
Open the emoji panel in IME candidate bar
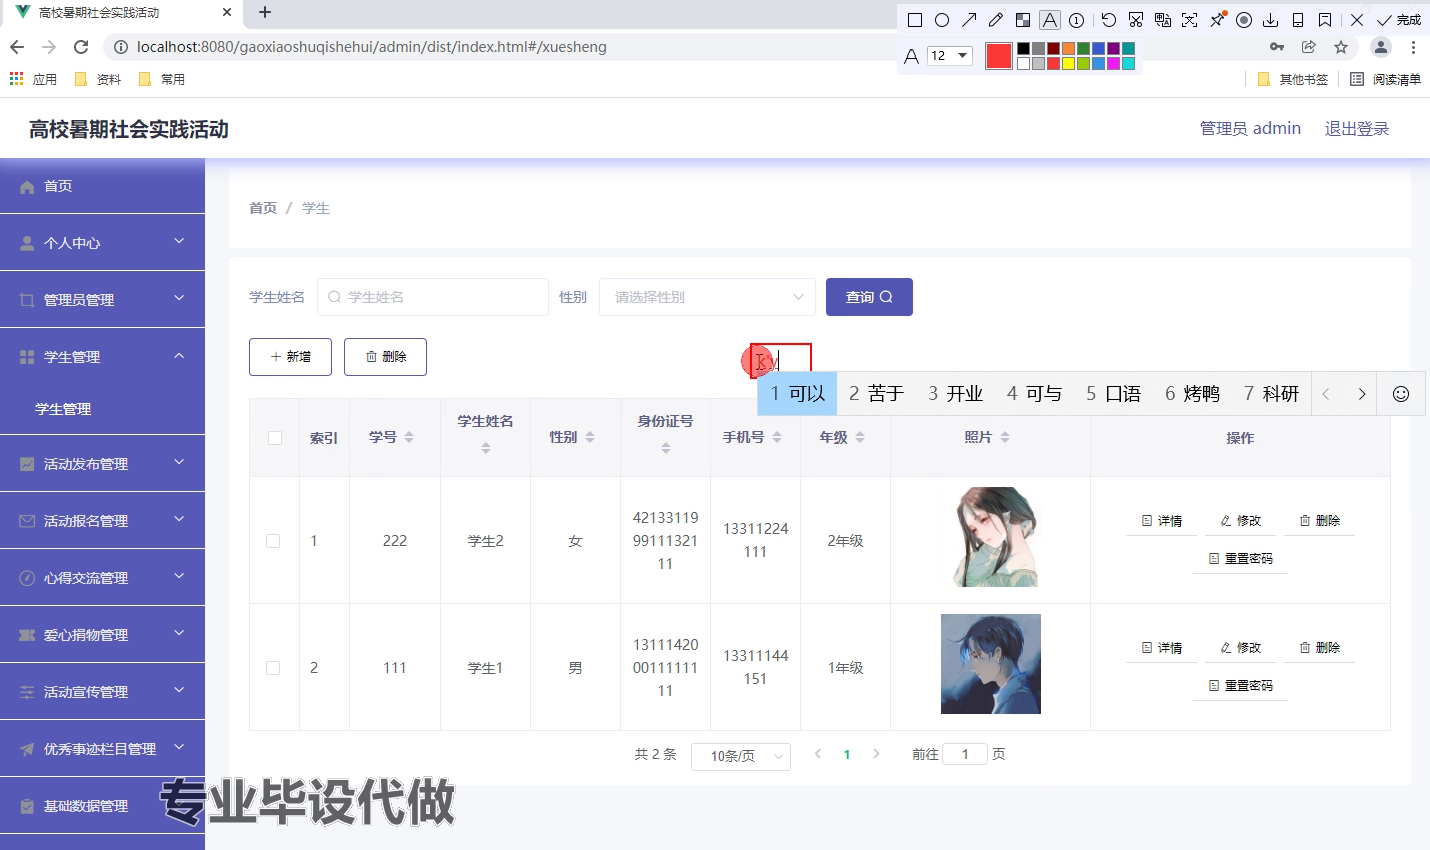(x=1401, y=394)
